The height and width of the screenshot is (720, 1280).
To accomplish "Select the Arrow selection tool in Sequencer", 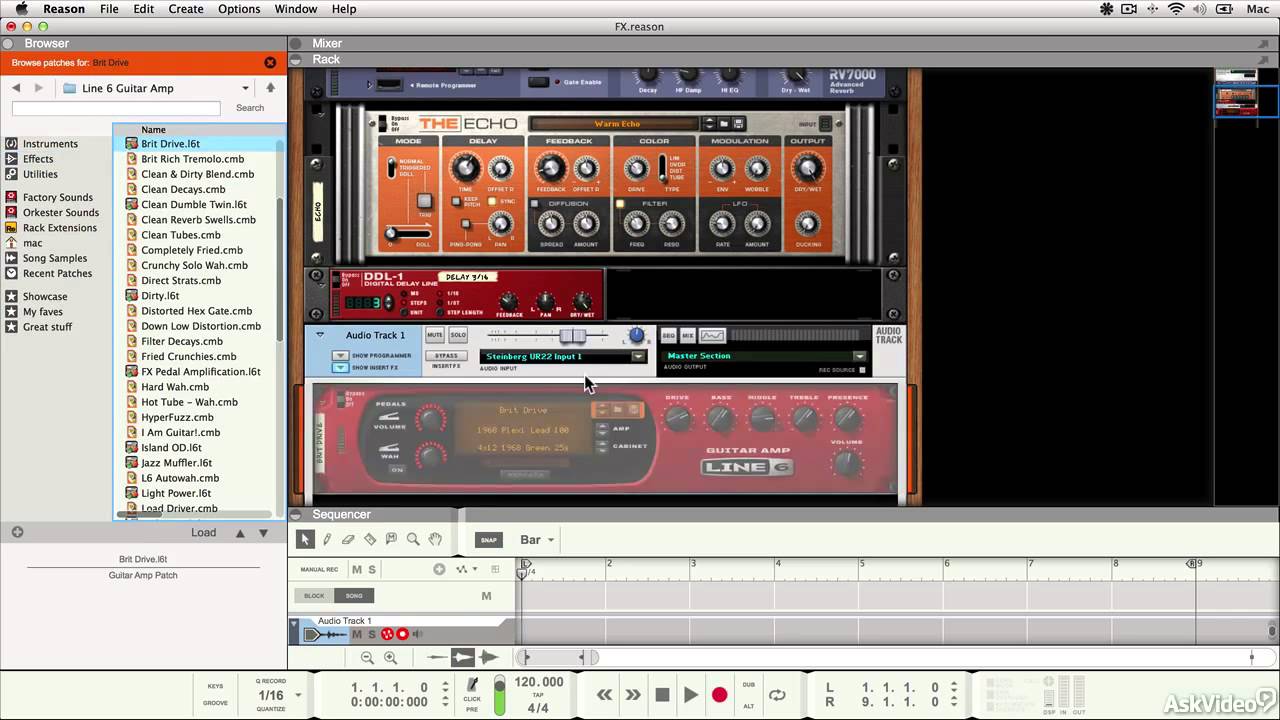I will pos(305,539).
